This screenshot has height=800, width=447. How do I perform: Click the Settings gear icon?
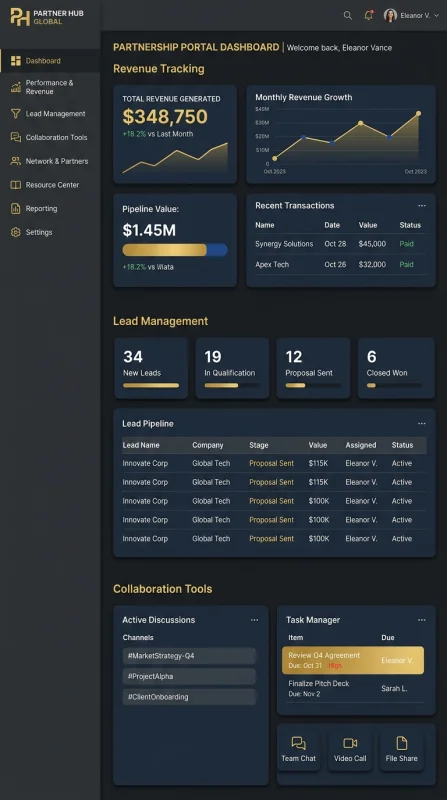(16, 232)
